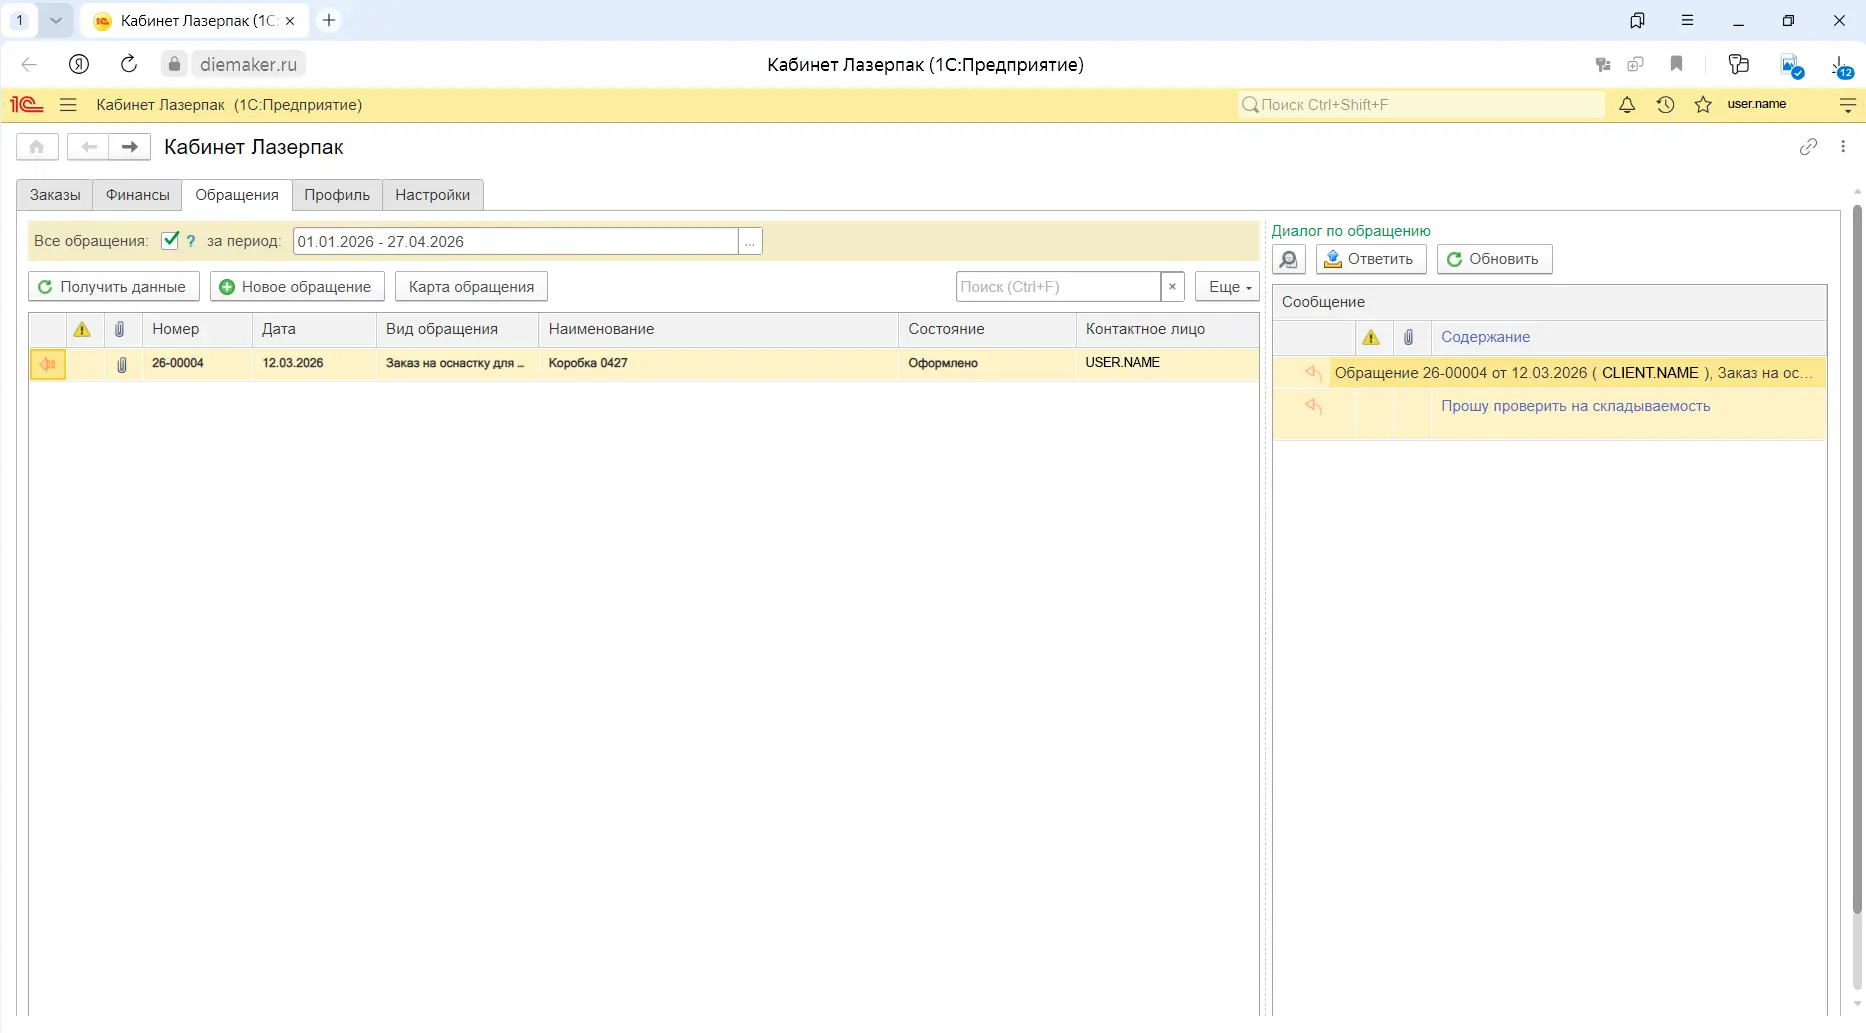Switch to the "Заказы" tab
The width and height of the screenshot is (1866, 1033).
coord(55,195)
